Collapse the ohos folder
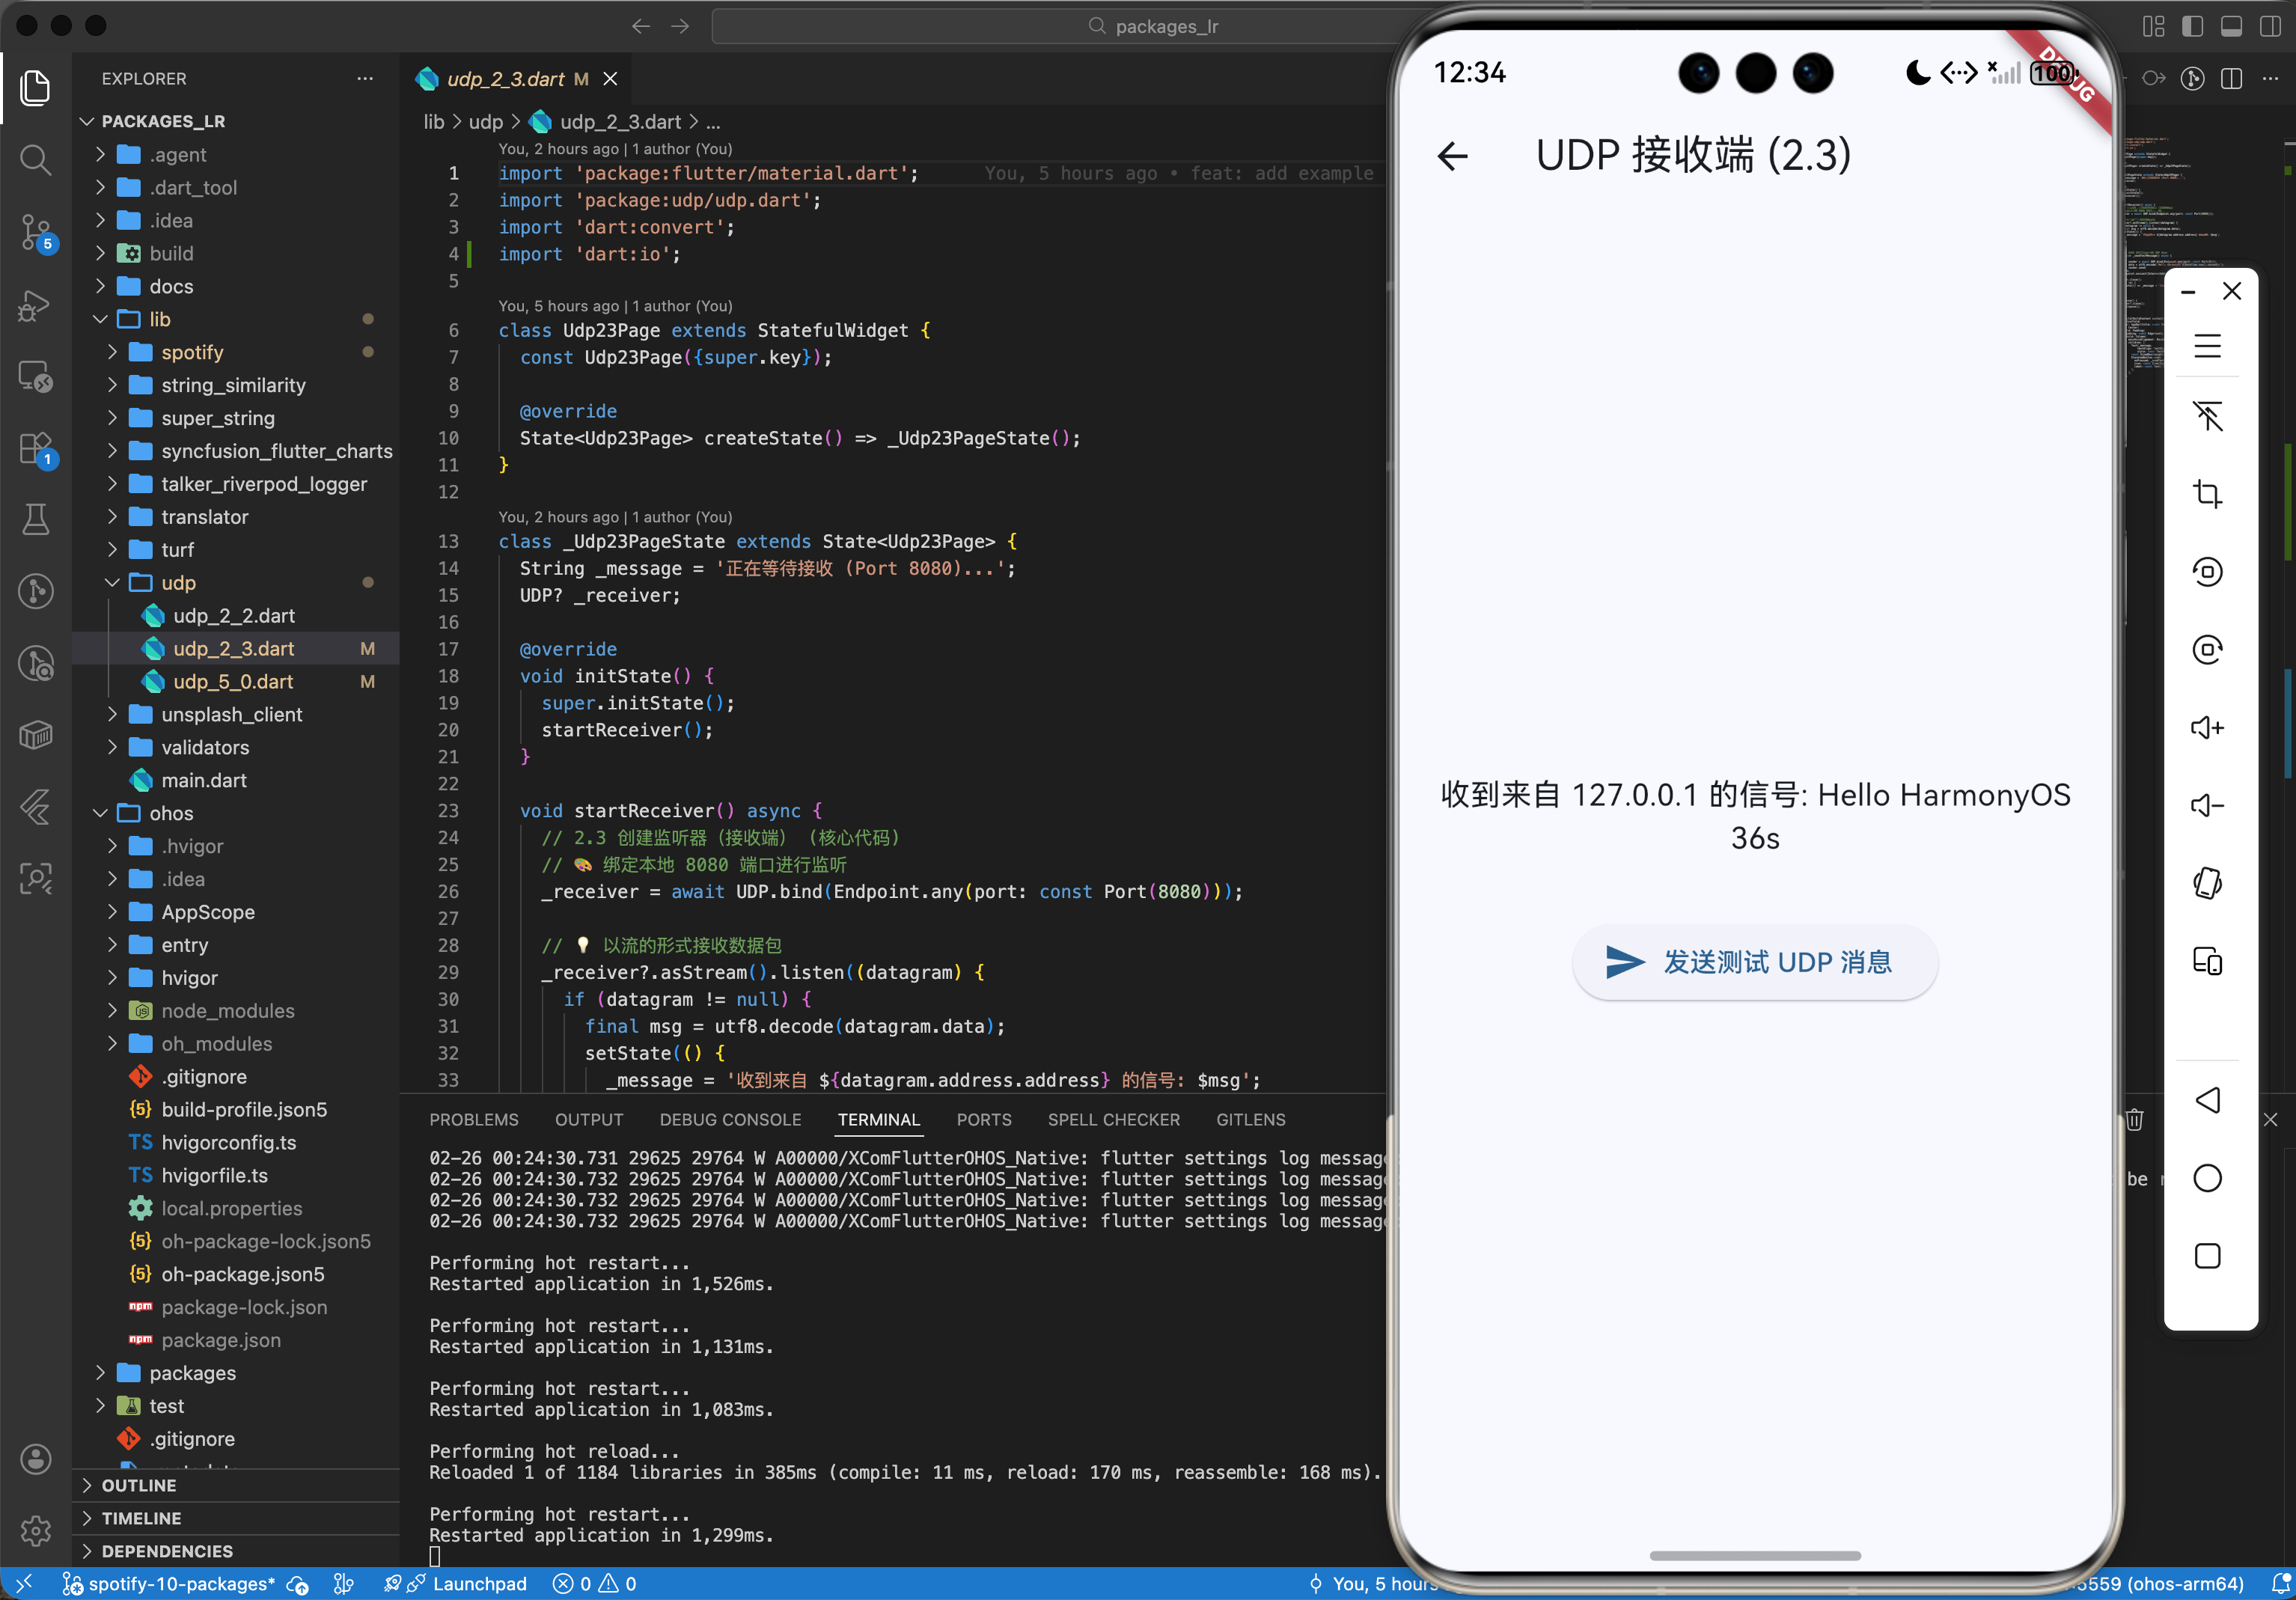This screenshot has width=2296, height=1600. pyautogui.click(x=171, y=813)
